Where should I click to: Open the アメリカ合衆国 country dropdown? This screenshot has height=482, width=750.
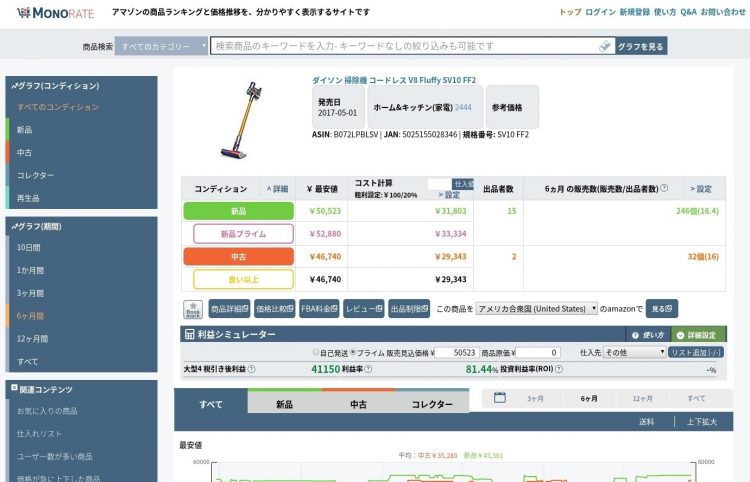pyautogui.click(x=537, y=309)
